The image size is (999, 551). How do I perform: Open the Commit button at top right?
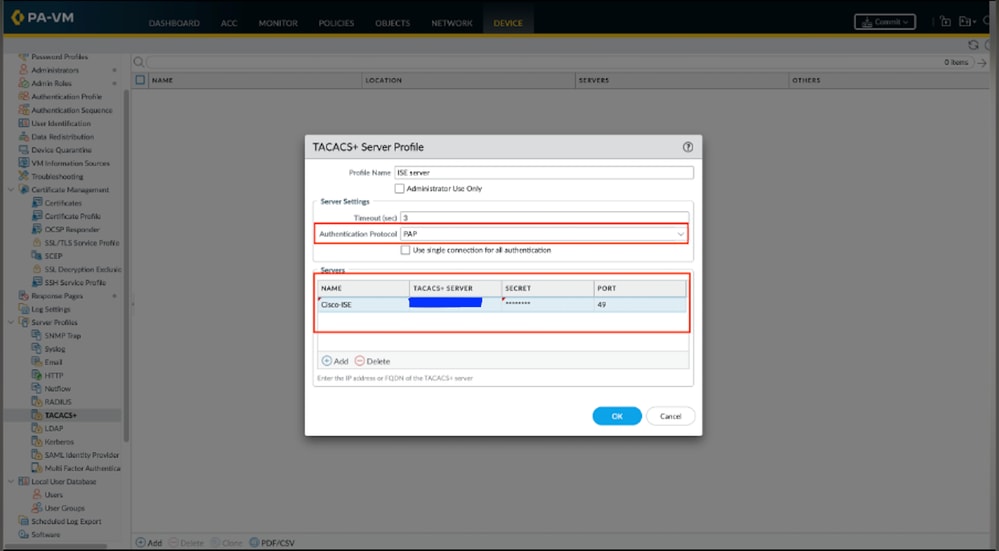[885, 22]
